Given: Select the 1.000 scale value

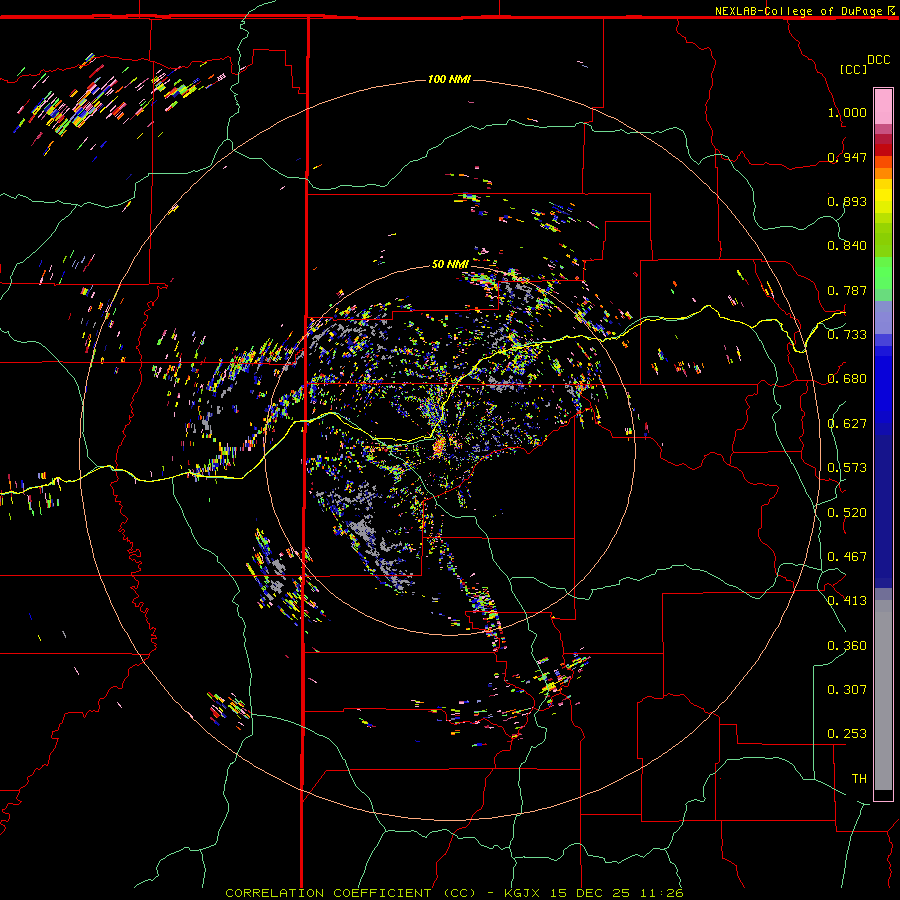Looking at the screenshot, I should (847, 112).
